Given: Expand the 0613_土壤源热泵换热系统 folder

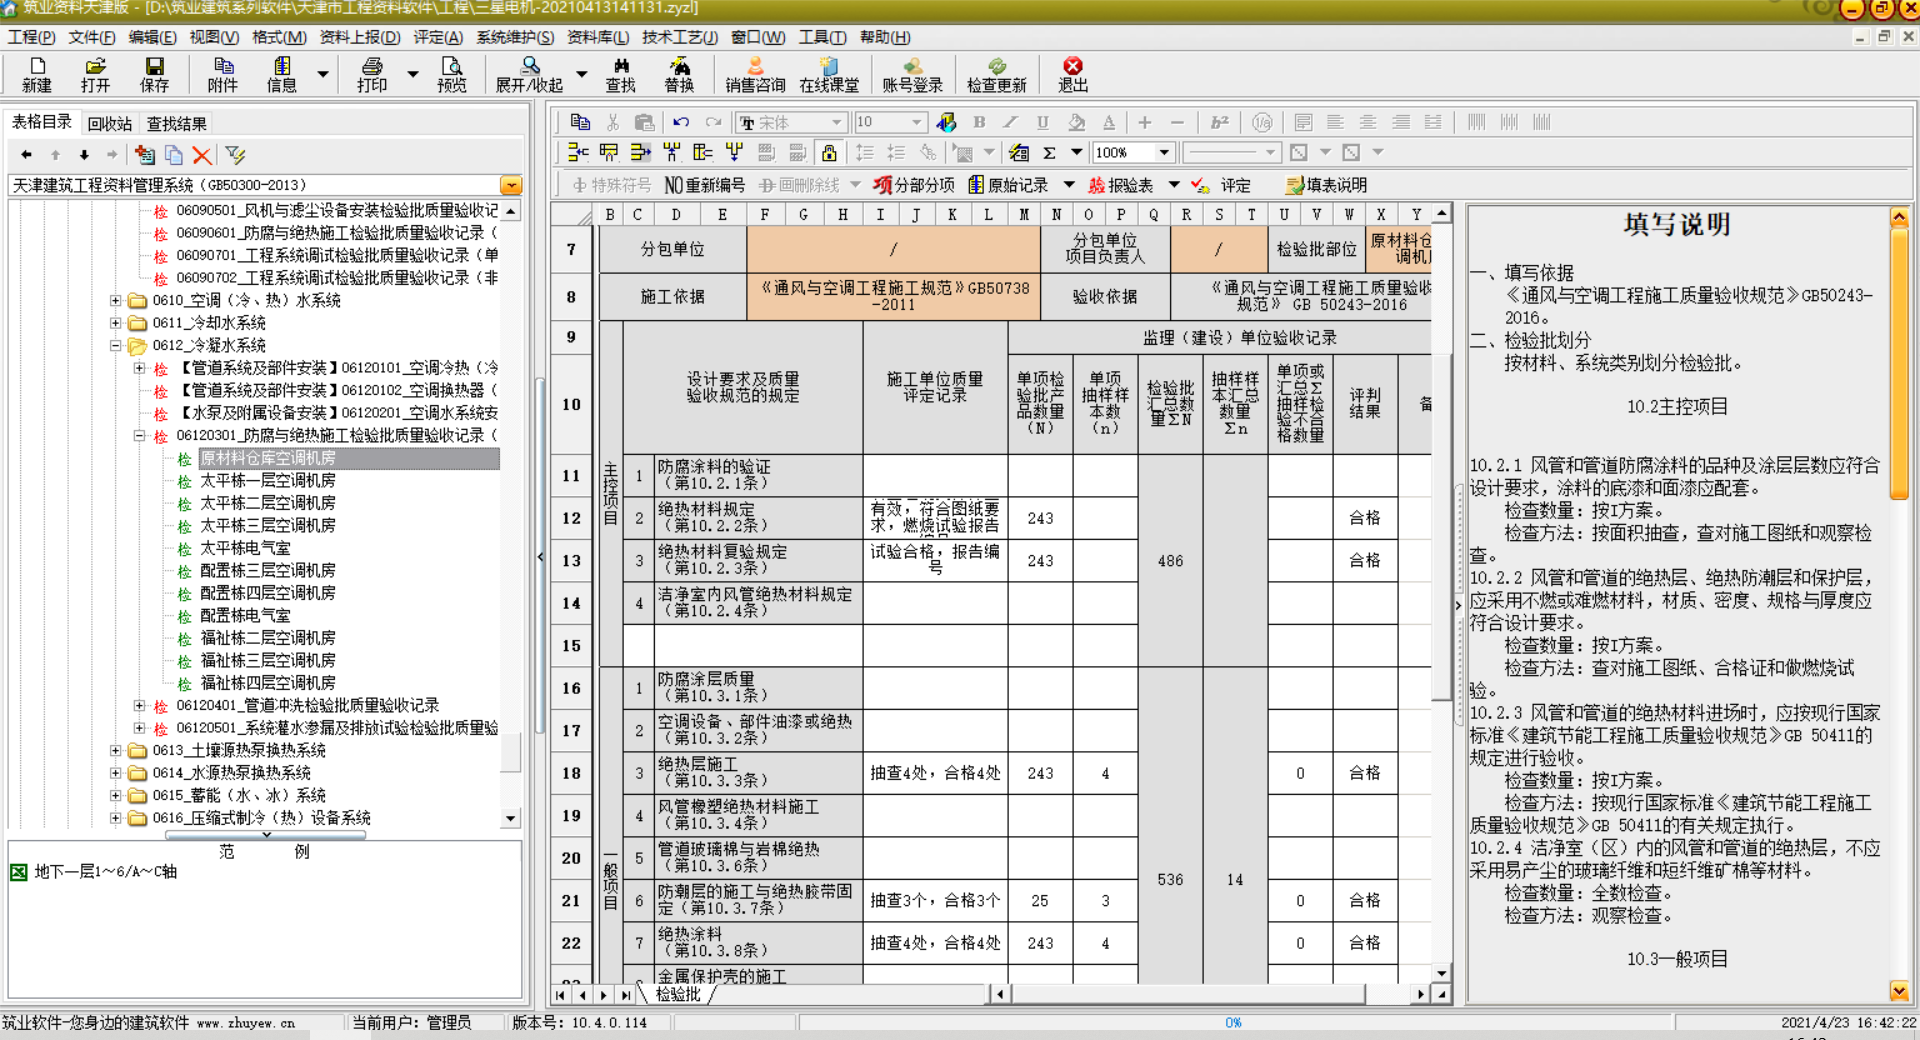Looking at the screenshot, I should pyautogui.click(x=115, y=750).
